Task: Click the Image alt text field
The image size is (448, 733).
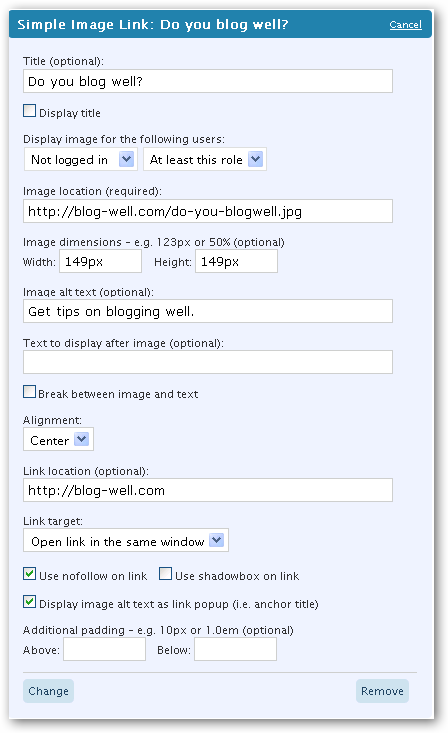Action: (x=208, y=311)
